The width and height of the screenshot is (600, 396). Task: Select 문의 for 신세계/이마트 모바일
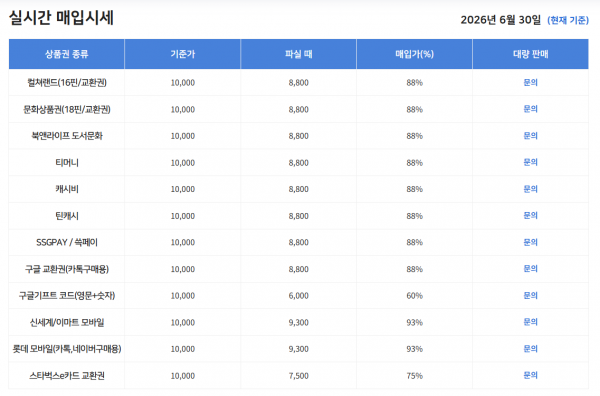[530, 322]
